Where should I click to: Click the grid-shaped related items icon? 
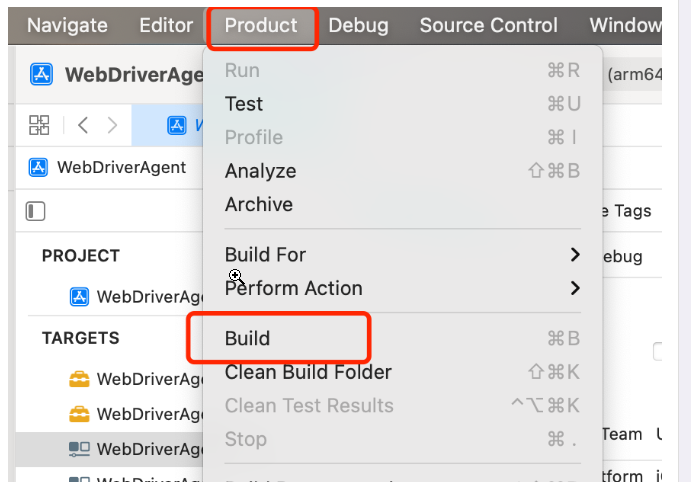39,125
